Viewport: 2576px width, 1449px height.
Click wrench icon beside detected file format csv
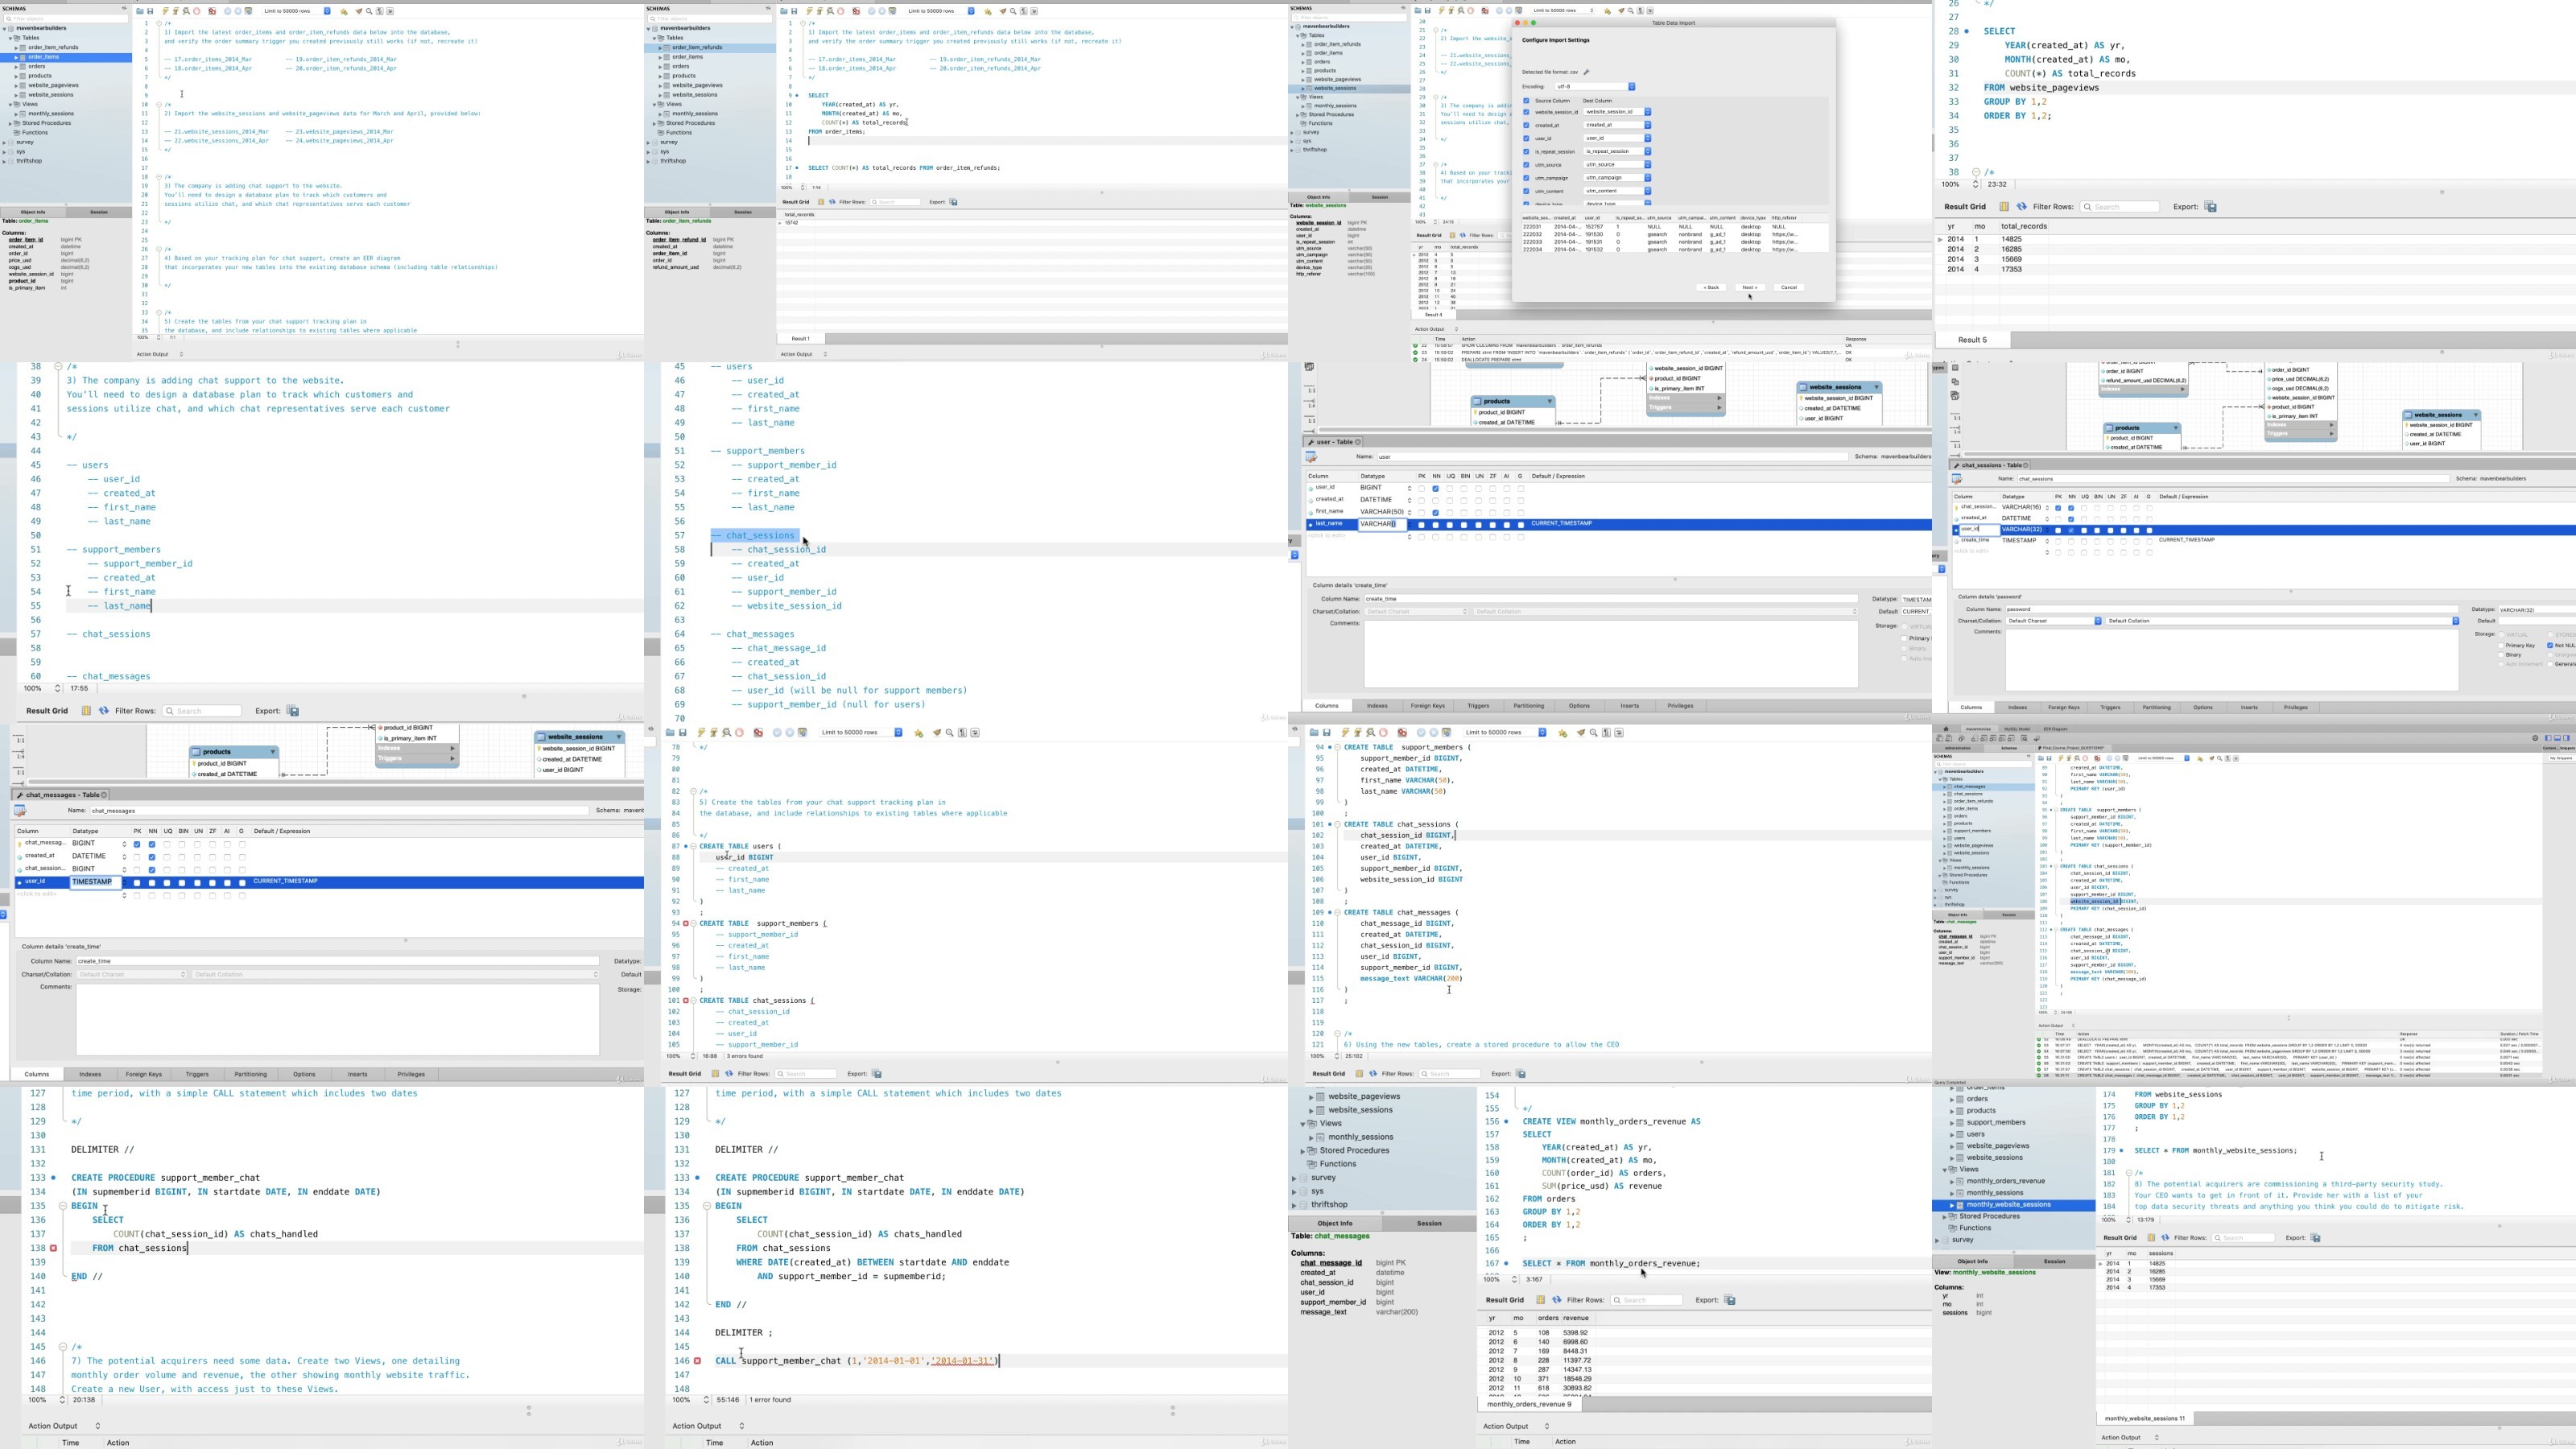coord(1586,72)
